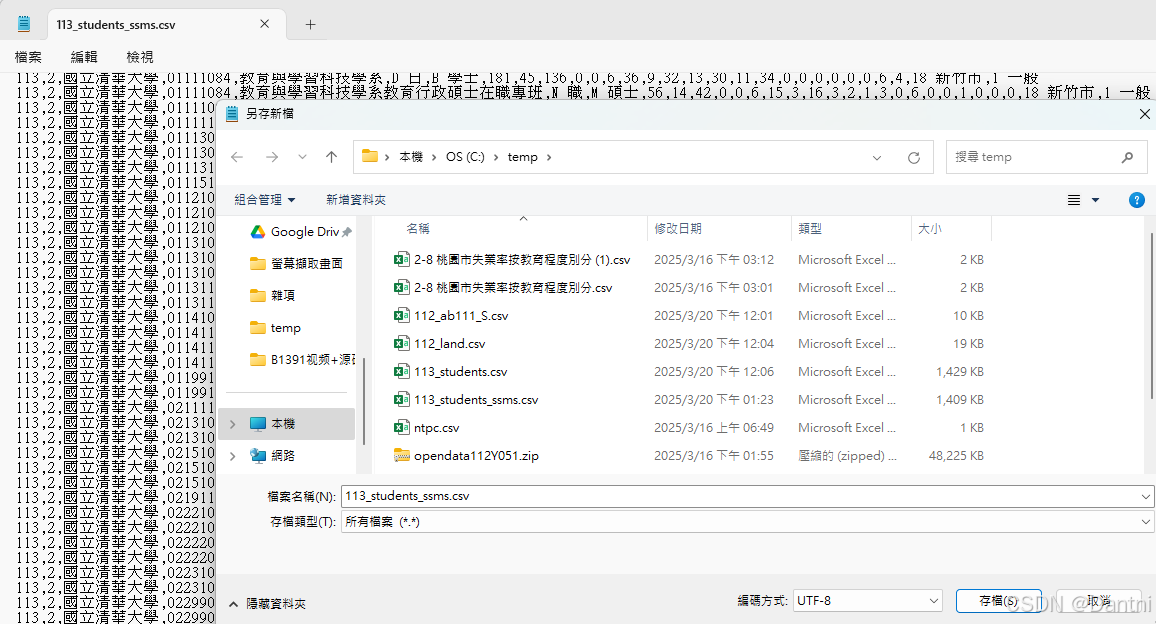Click the folder icon in the address bar

tap(370, 156)
